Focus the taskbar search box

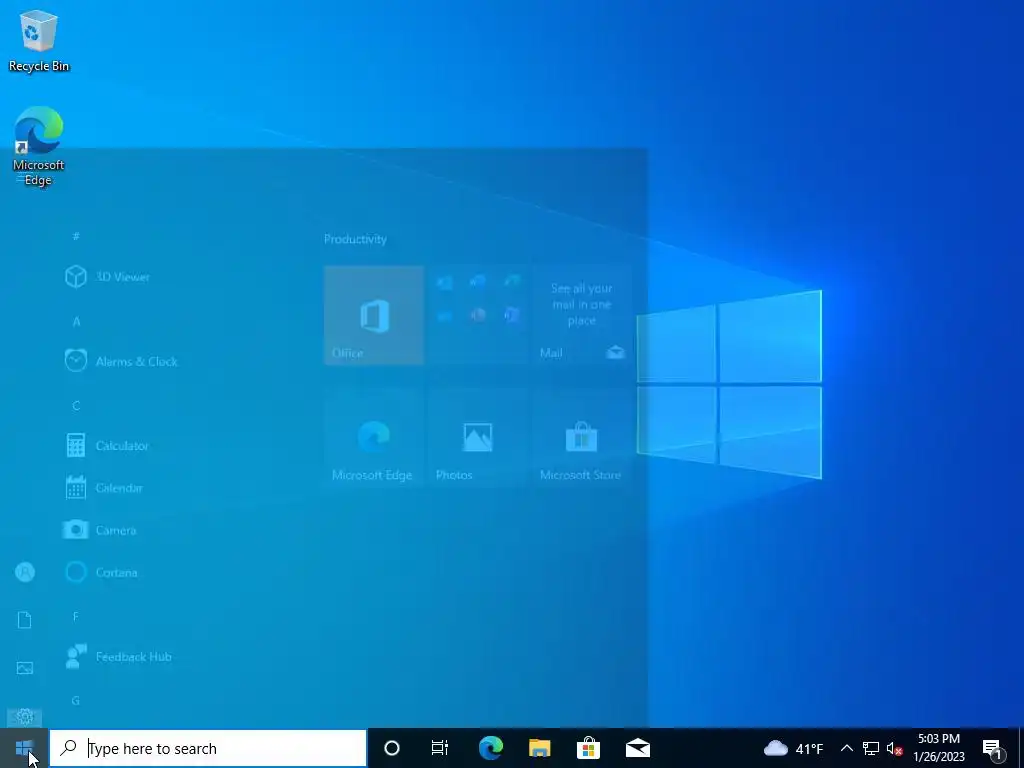[x=208, y=748]
